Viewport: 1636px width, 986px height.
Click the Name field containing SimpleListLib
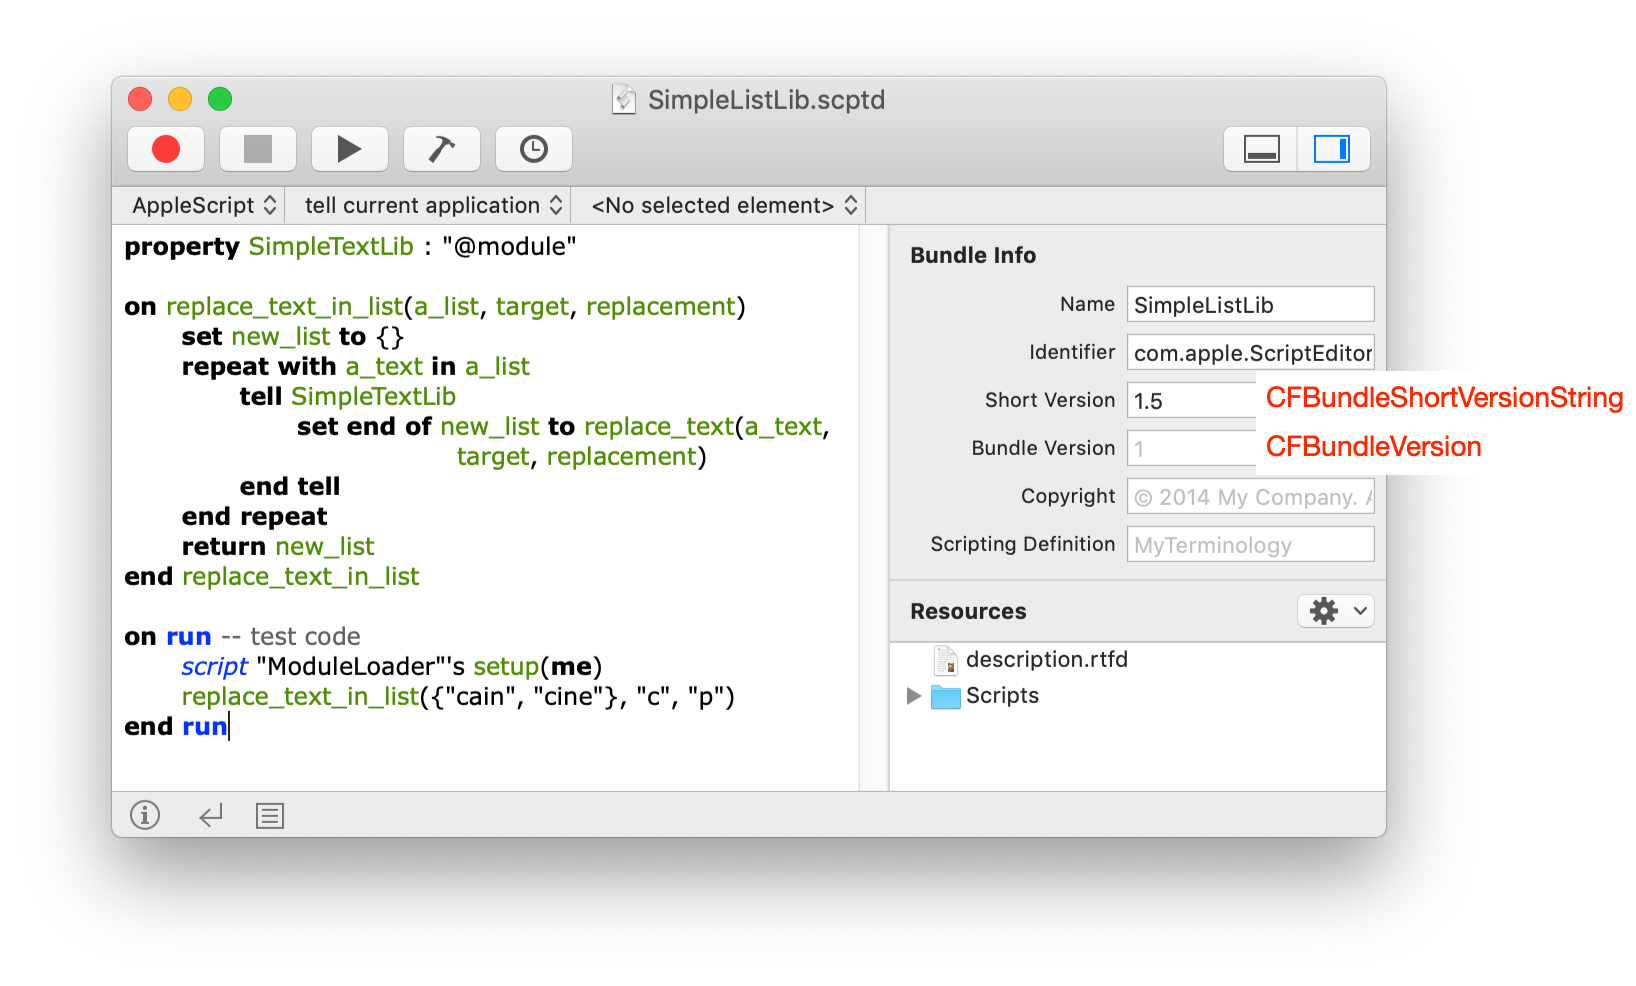click(1249, 305)
